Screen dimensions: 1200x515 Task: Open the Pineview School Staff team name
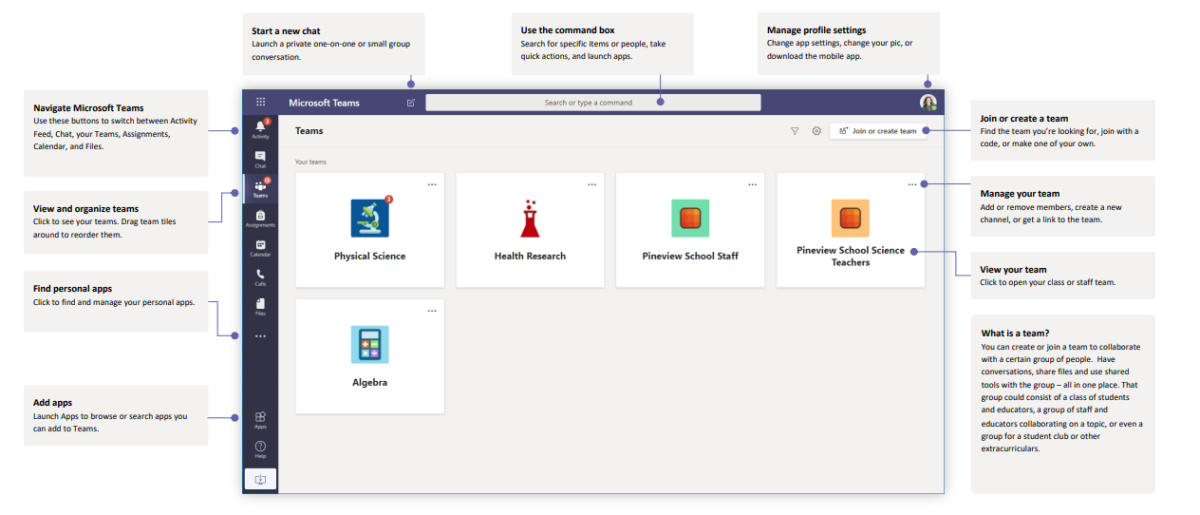[690, 256]
